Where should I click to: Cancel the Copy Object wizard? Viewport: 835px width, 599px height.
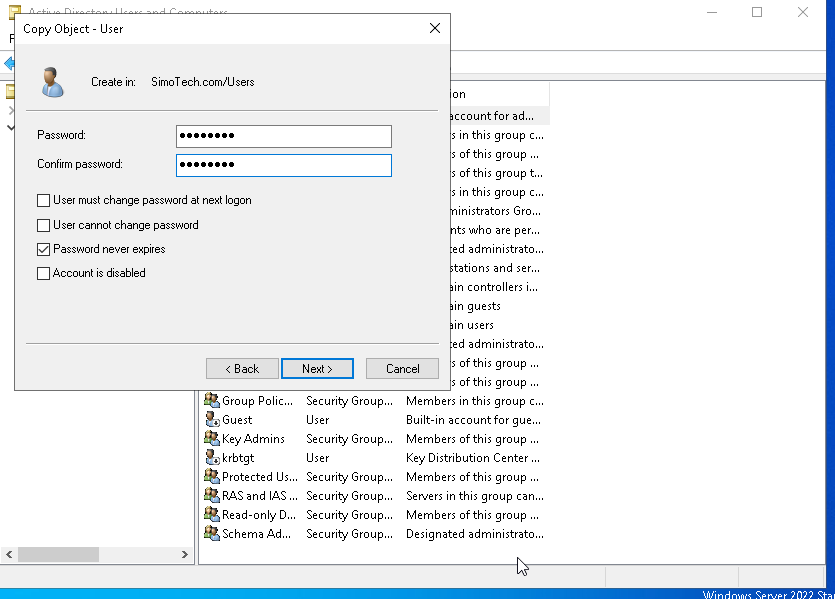(x=402, y=368)
